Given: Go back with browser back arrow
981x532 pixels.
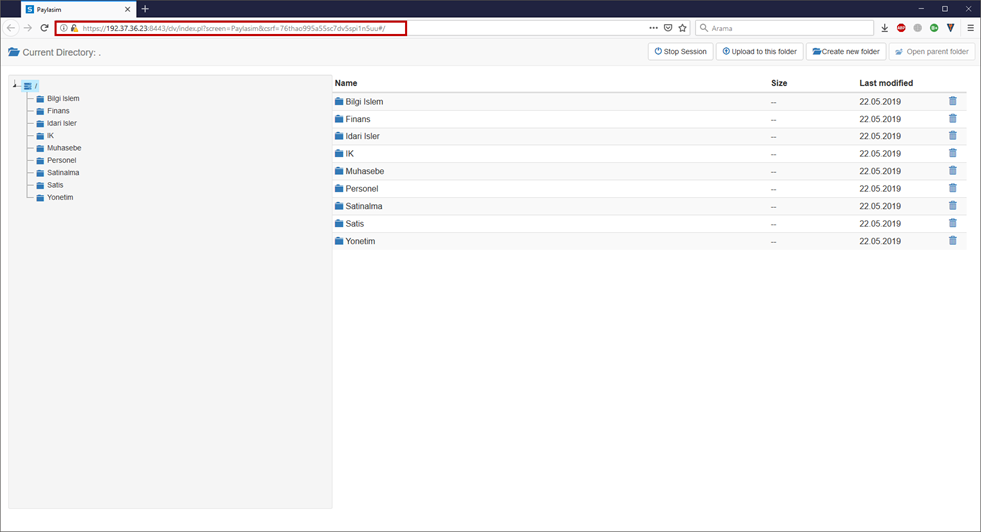Looking at the screenshot, I should pos(11,28).
